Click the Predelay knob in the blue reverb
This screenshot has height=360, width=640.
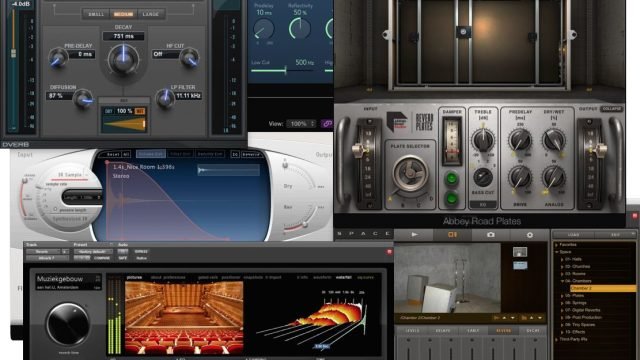(264, 29)
